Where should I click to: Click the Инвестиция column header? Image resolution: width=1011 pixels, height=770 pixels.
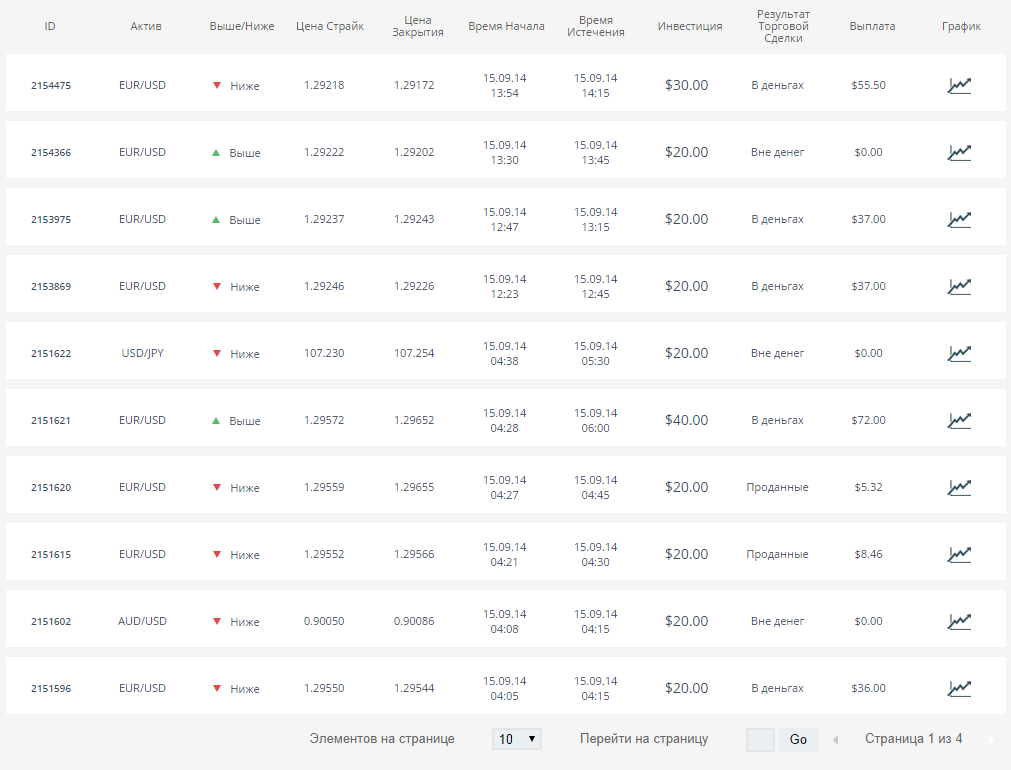pyautogui.click(x=690, y=26)
